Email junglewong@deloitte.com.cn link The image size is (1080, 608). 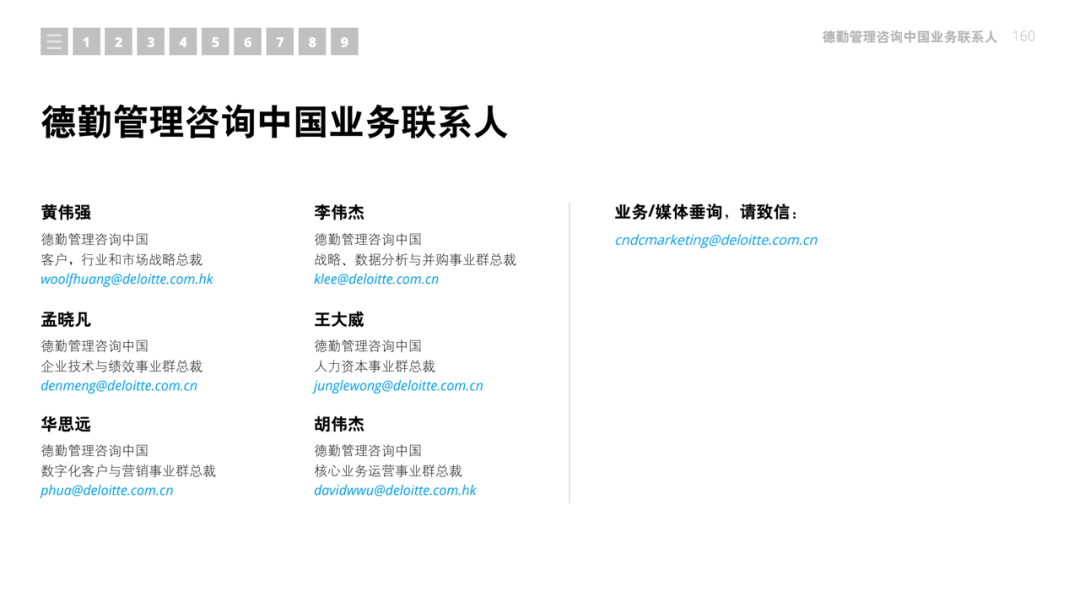(x=398, y=386)
